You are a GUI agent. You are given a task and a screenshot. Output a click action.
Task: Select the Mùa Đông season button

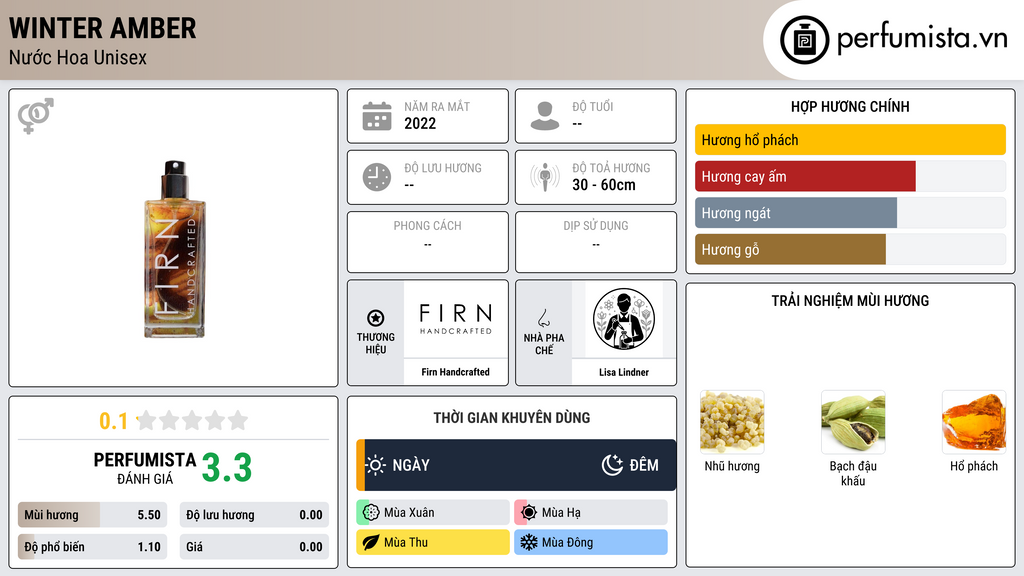point(591,542)
